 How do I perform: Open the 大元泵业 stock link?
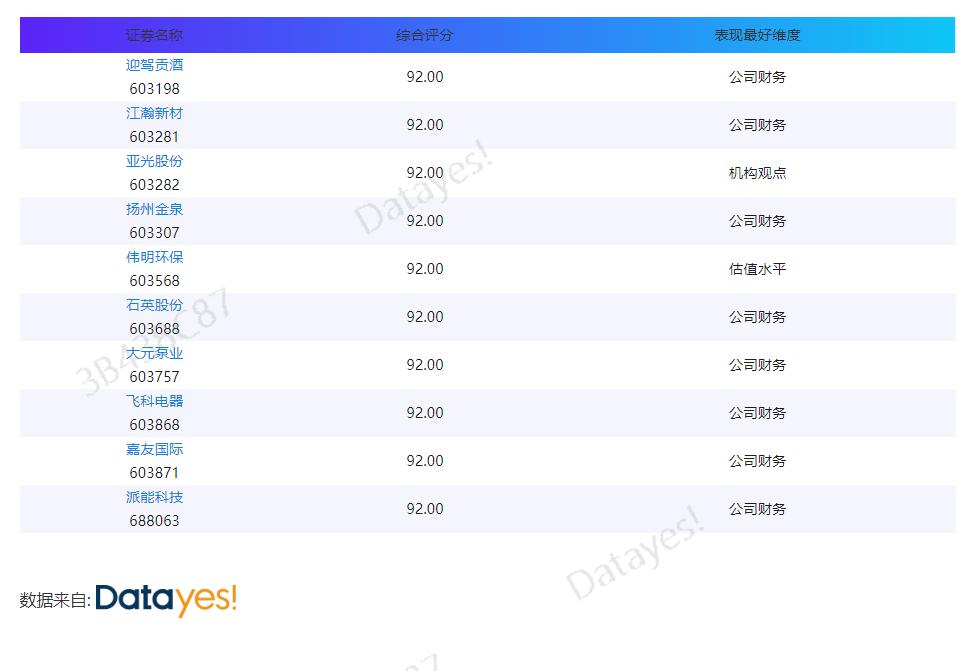[x=154, y=352]
